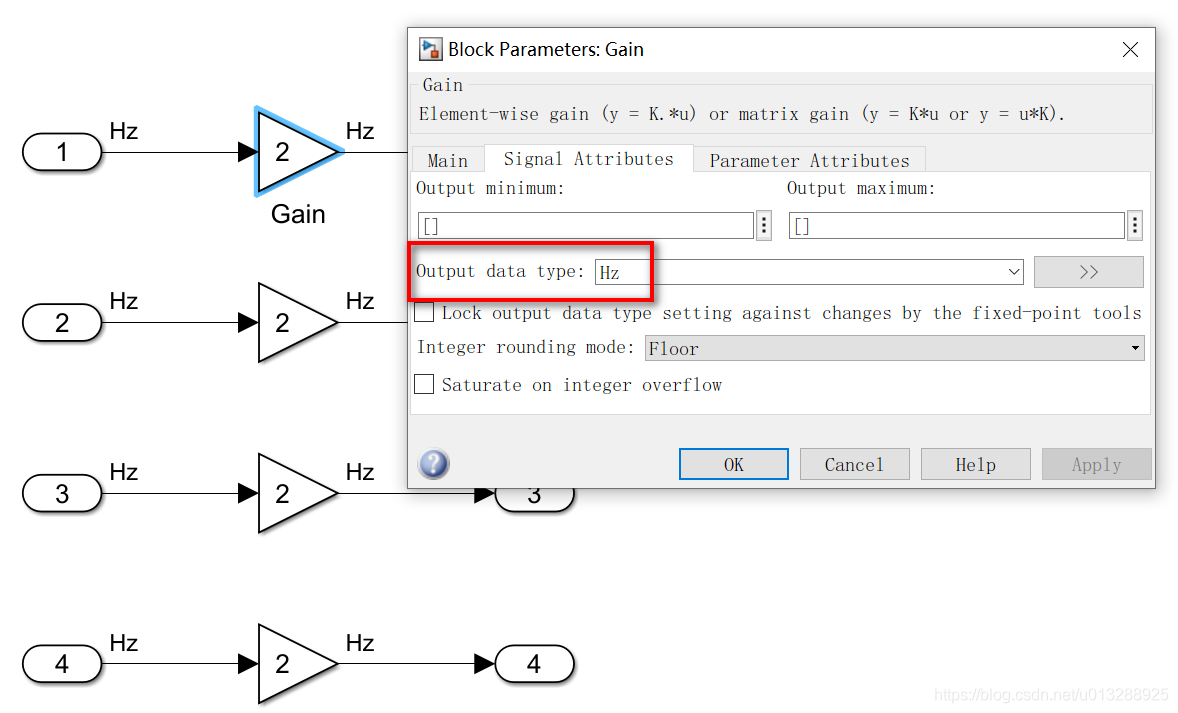Screen dimensions: 1178x713
Task: Open the Parameter Attributes tab
Action: [809, 160]
